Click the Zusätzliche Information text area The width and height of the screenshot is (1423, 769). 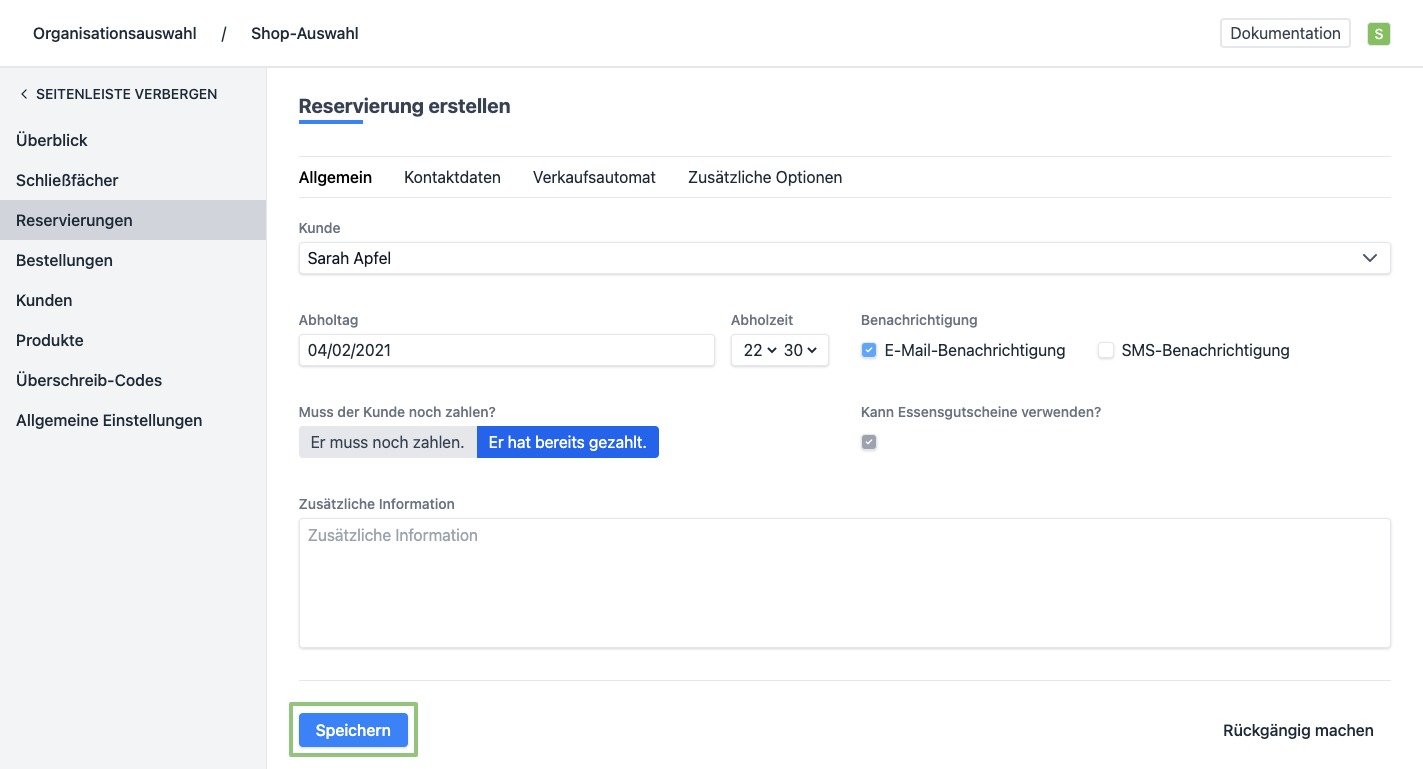(x=844, y=582)
